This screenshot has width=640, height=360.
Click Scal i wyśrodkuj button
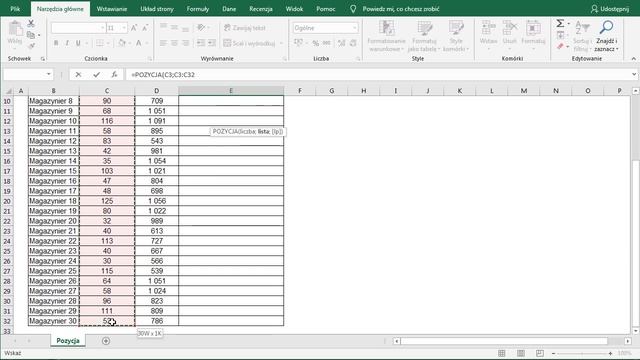click(250, 43)
